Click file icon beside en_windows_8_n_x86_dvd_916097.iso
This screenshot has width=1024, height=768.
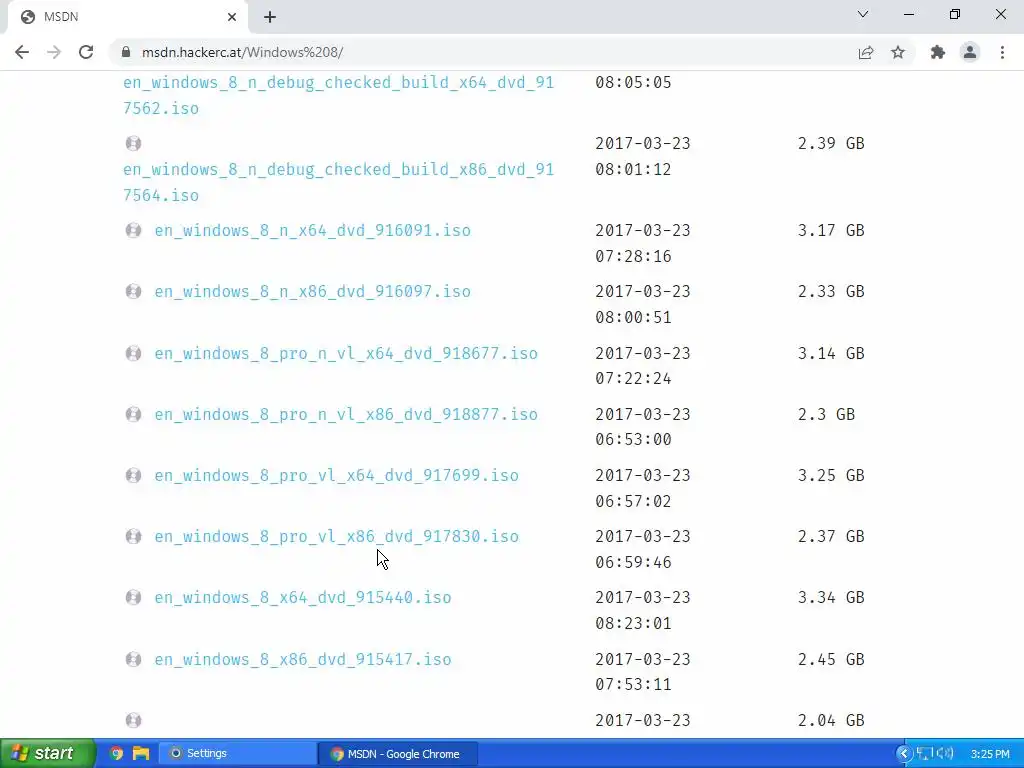pos(133,291)
